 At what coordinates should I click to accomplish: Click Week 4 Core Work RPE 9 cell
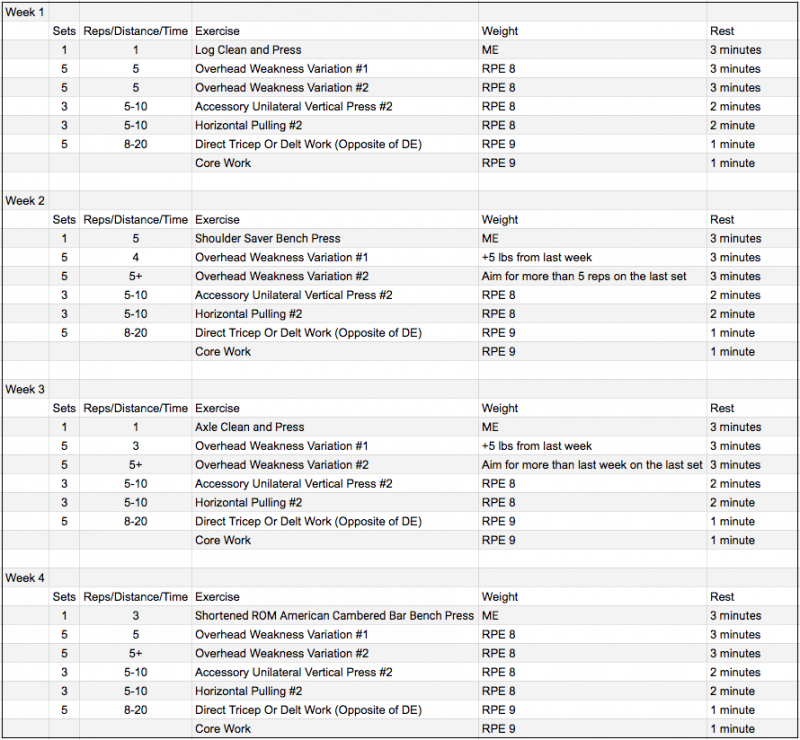tap(592, 729)
